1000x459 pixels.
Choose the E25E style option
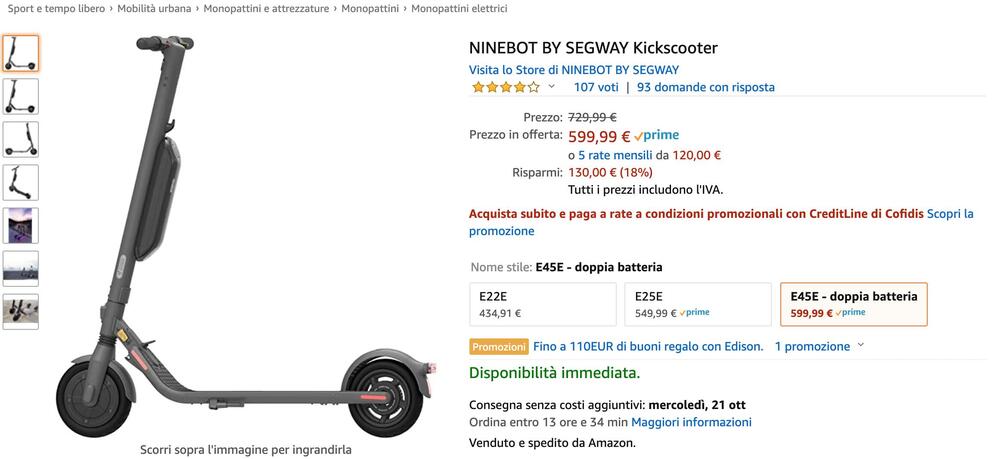click(x=697, y=304)
